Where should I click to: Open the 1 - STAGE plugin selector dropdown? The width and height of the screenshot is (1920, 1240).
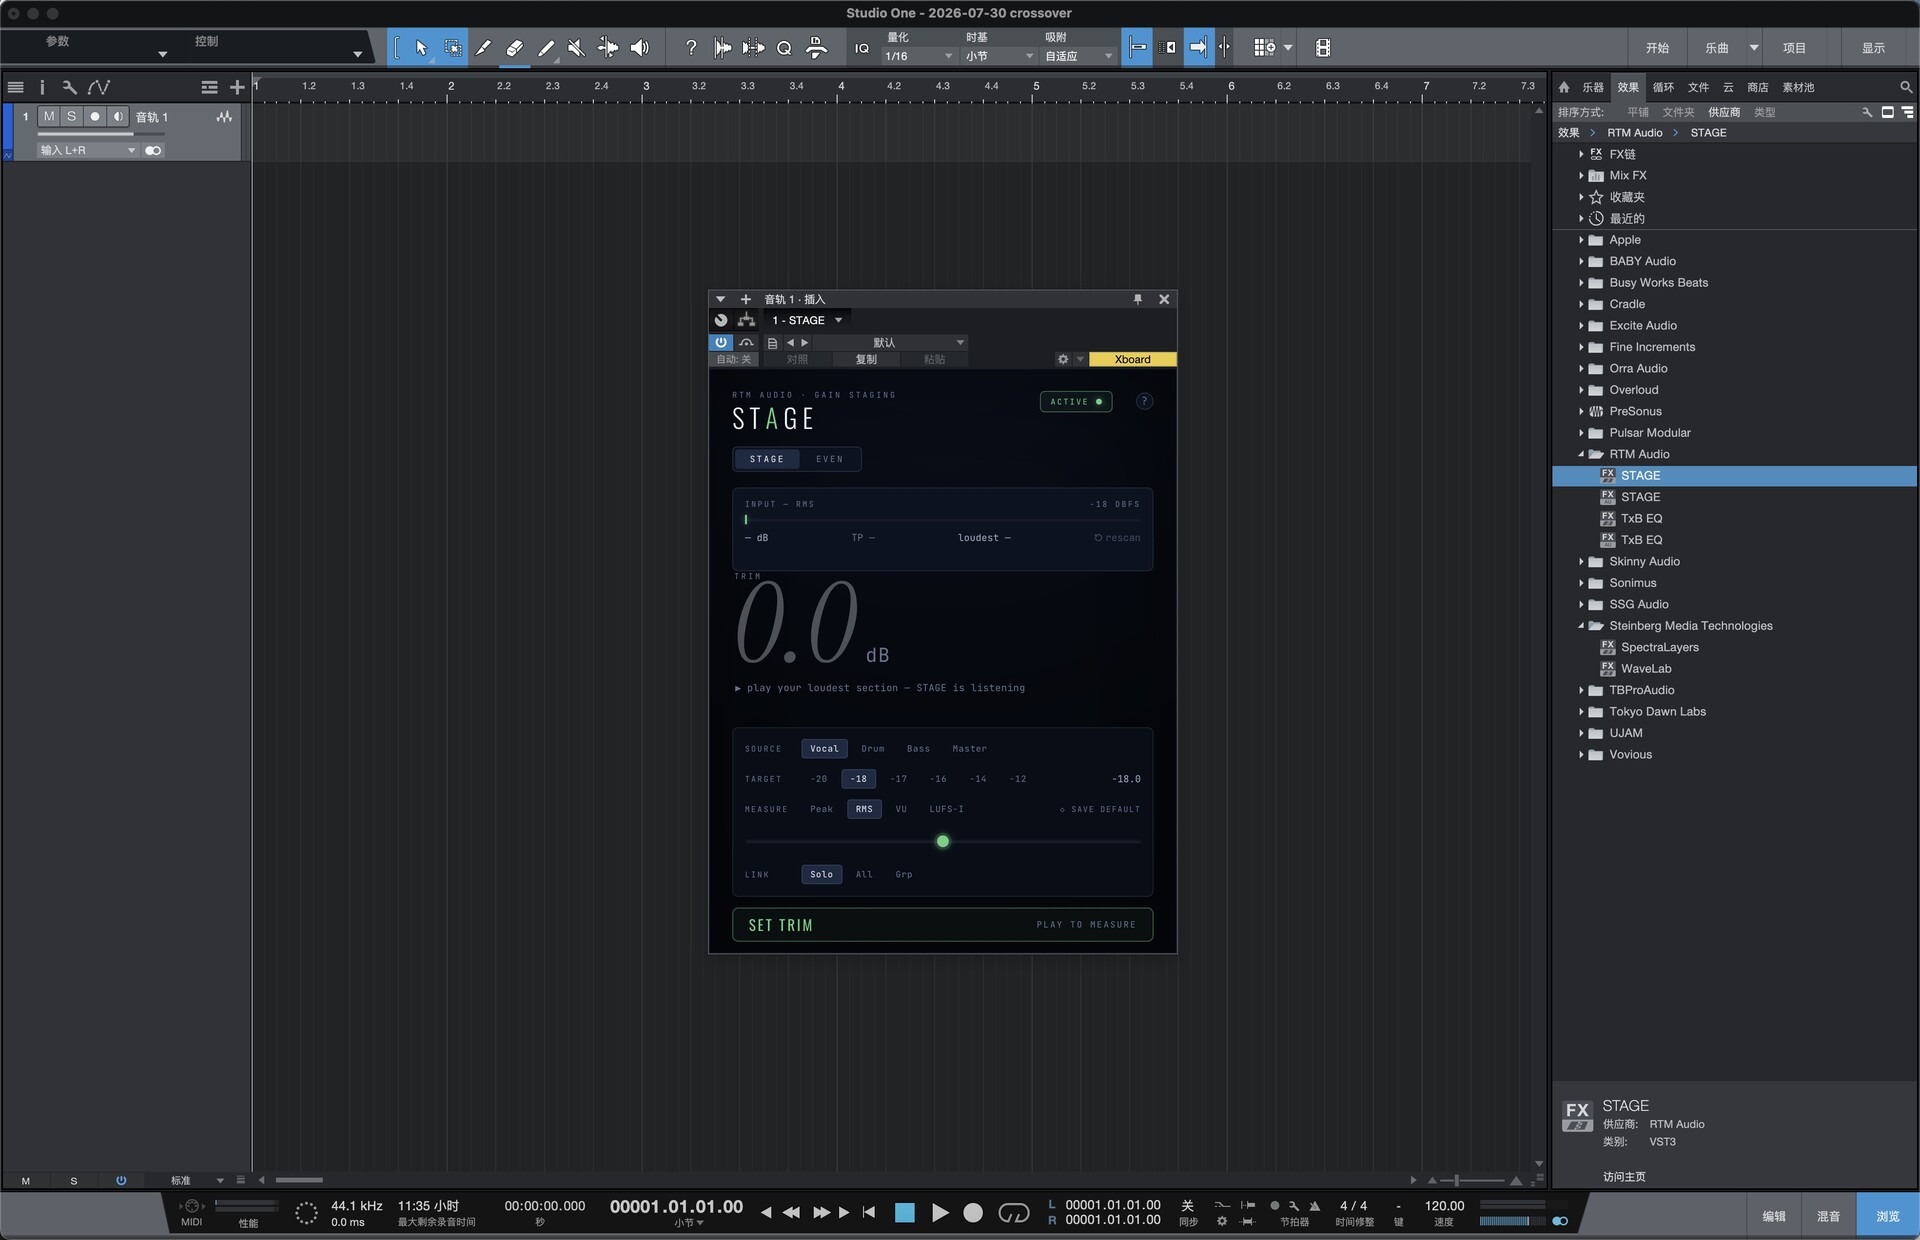point(807,320)
